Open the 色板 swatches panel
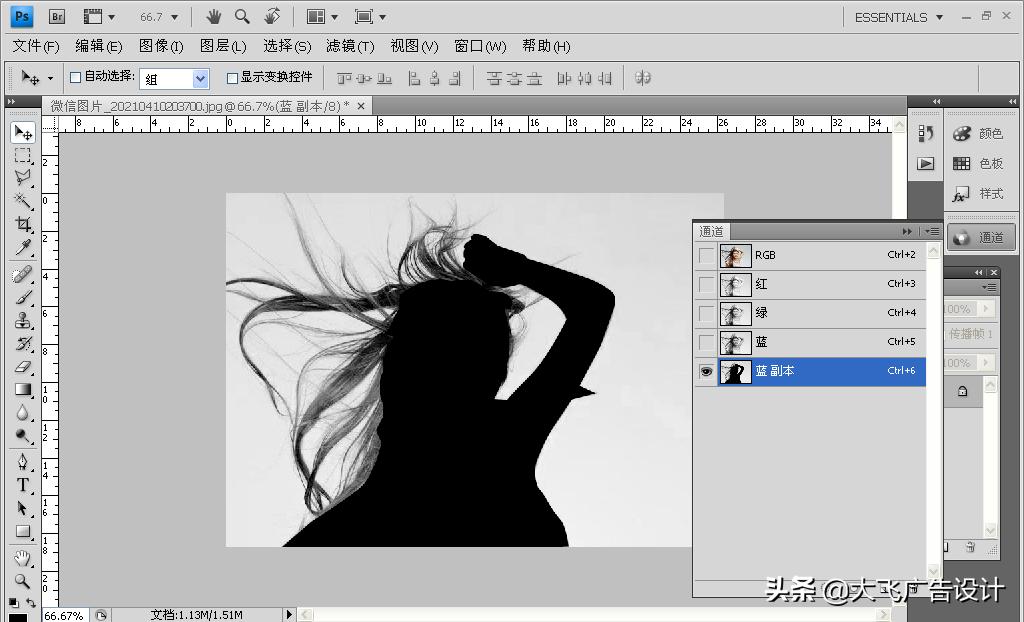This screenshot has width=1024, height=622. point(976,164)
